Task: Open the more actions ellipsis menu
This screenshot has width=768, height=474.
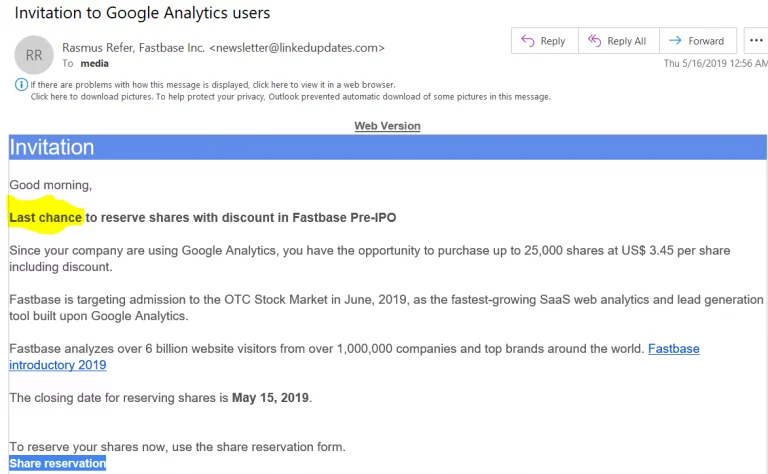Action: click(756, 41)
